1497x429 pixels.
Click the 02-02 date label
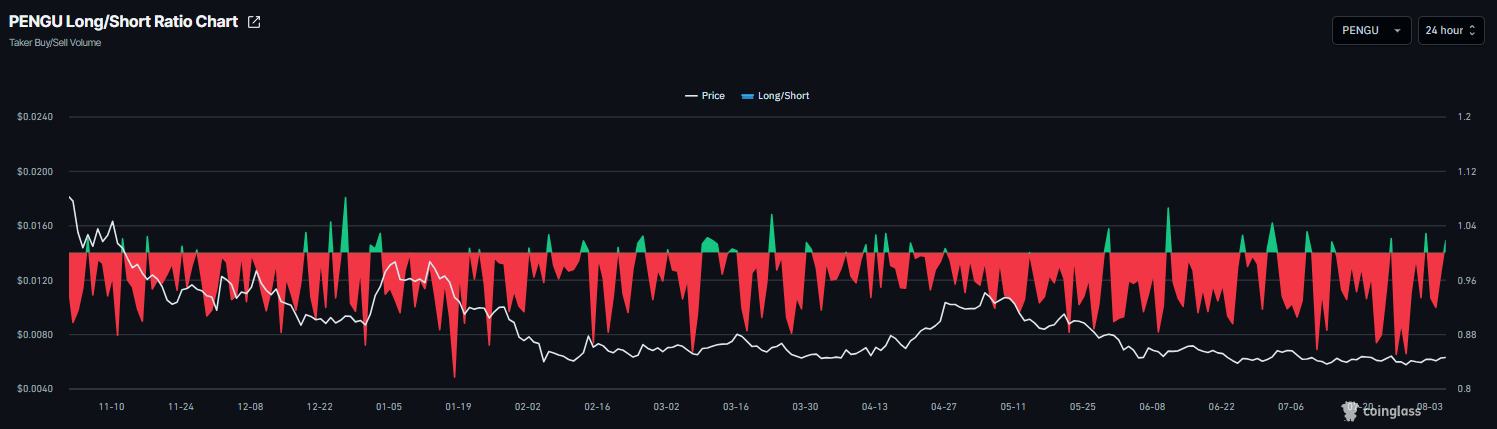pyautogui.click(x=528, y=407)
